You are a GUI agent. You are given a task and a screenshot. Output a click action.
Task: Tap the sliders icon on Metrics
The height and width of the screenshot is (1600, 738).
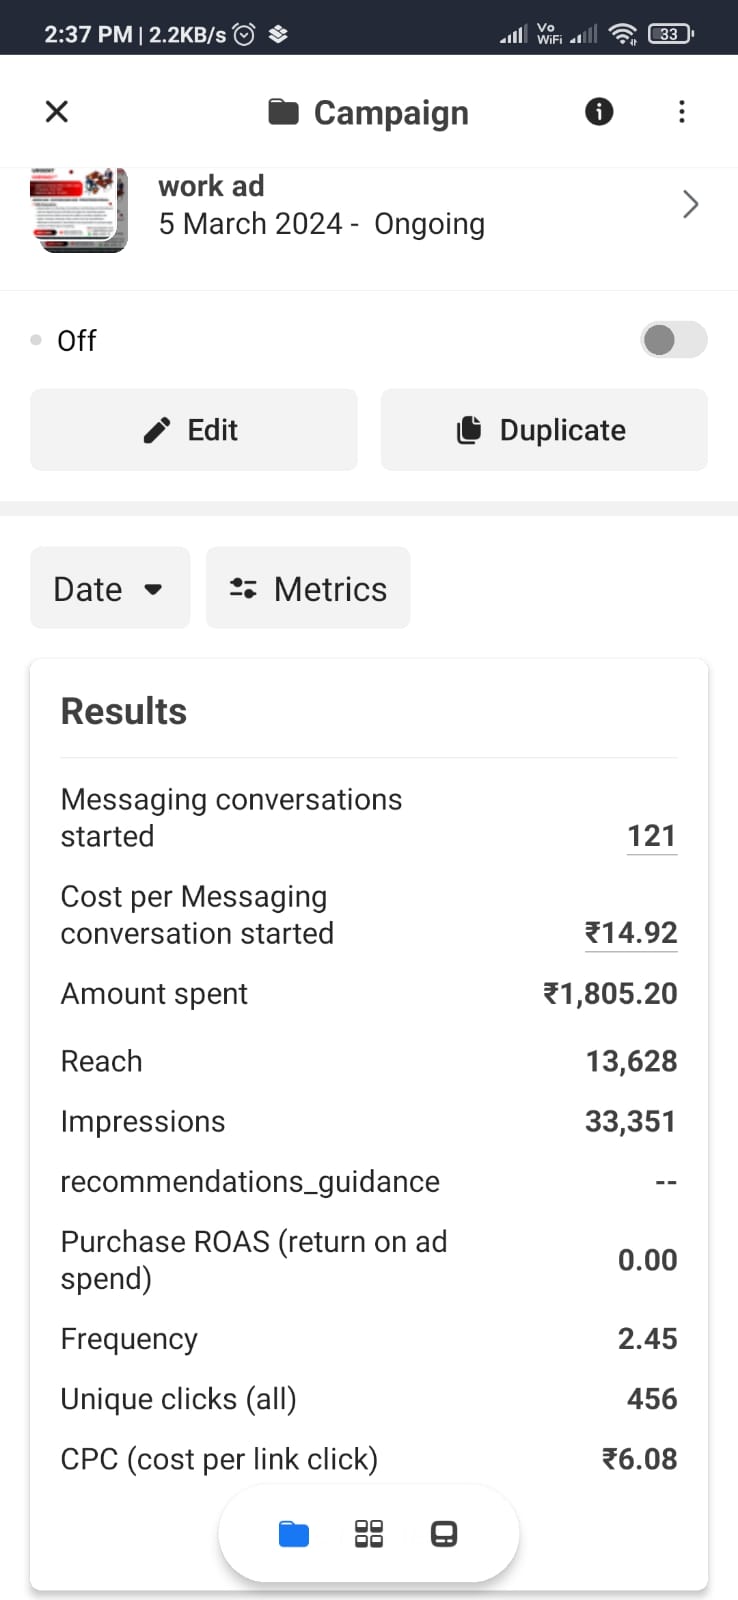pyautogui.click(x=243, y=588)
